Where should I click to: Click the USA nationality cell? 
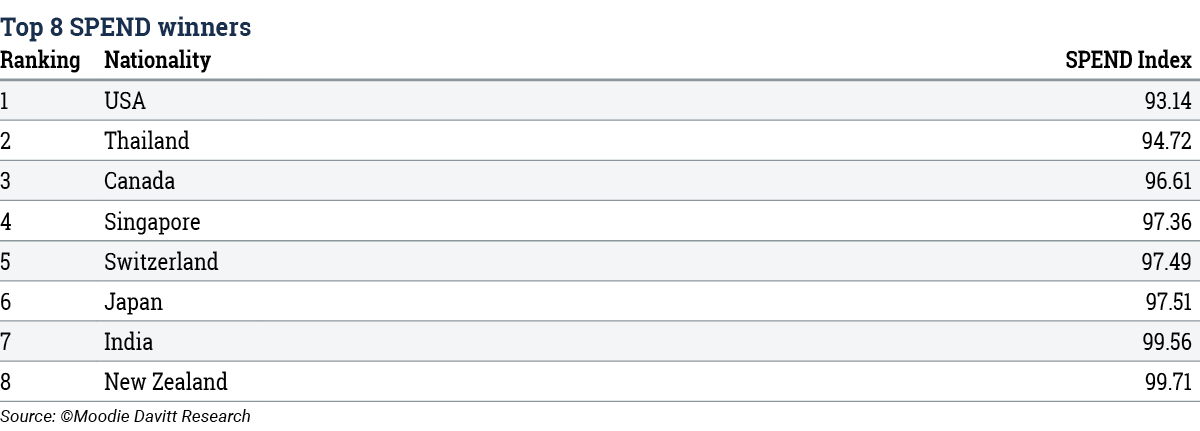coord(126,101)
